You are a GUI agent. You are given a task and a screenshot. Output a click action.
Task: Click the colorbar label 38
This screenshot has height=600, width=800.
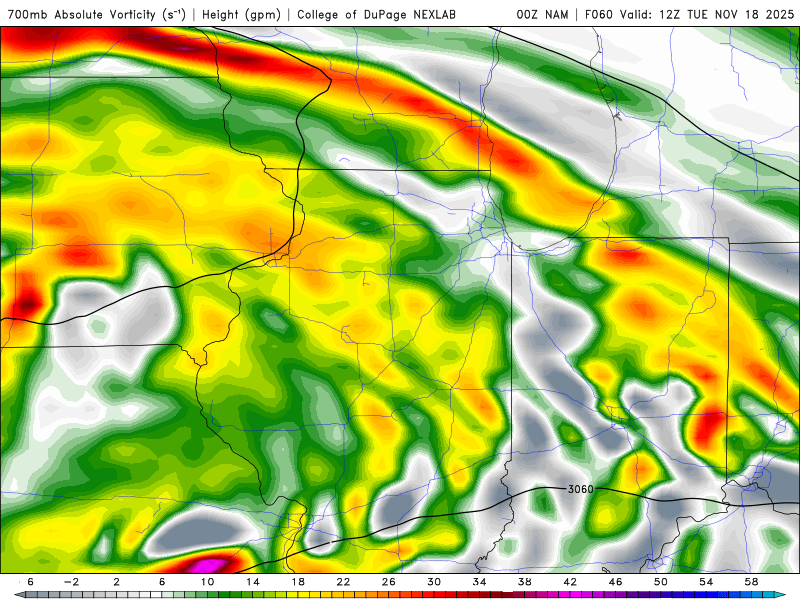click(524, 582)
